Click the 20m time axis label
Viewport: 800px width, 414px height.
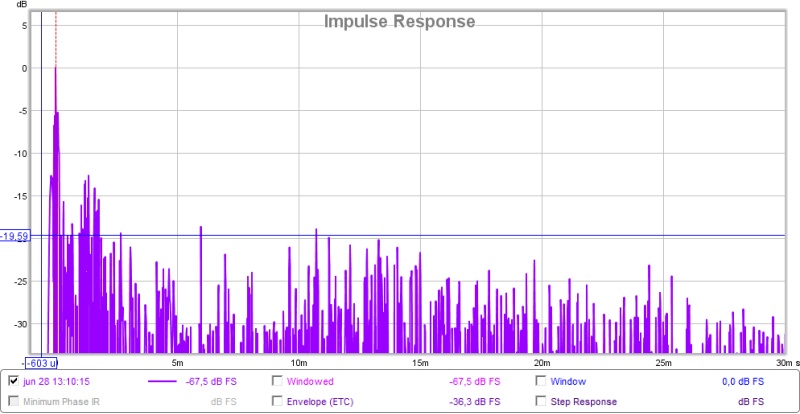click(x=541, y=363)
